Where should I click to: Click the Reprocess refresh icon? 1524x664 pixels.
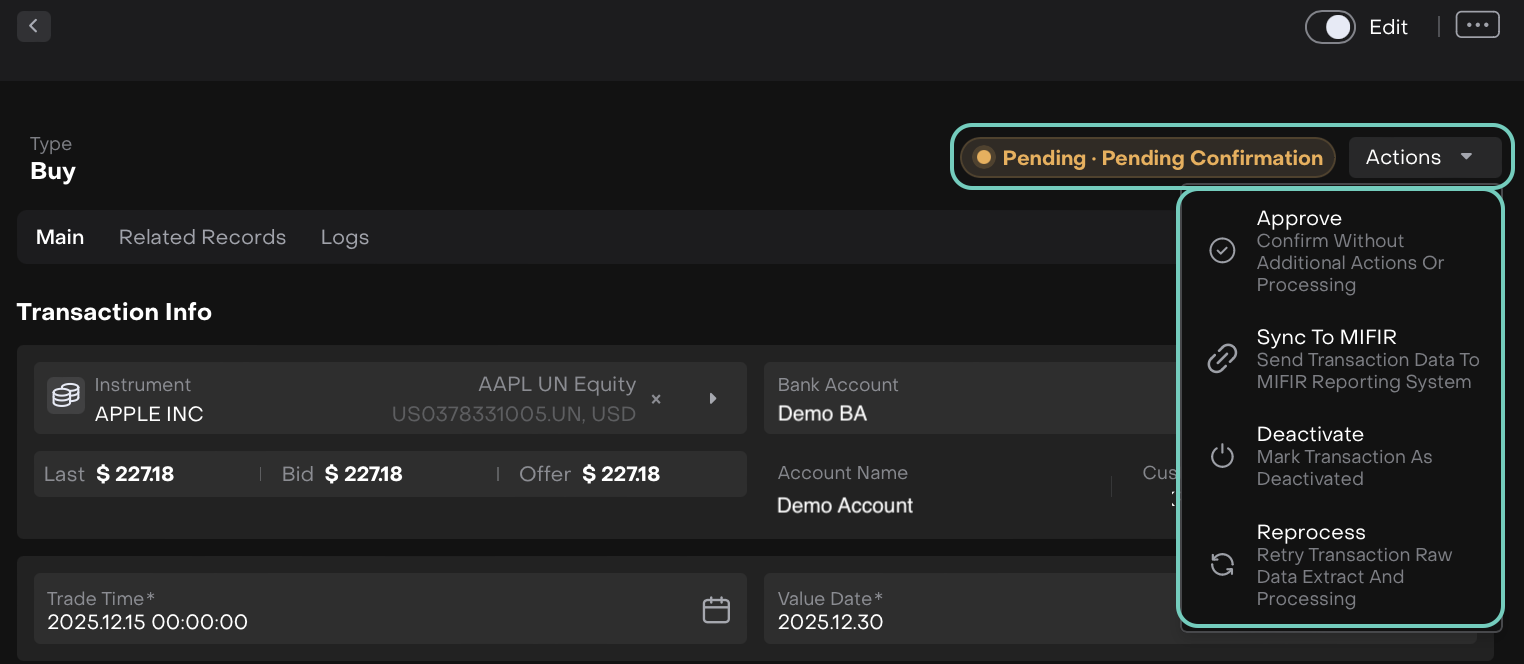point(1222,565)
